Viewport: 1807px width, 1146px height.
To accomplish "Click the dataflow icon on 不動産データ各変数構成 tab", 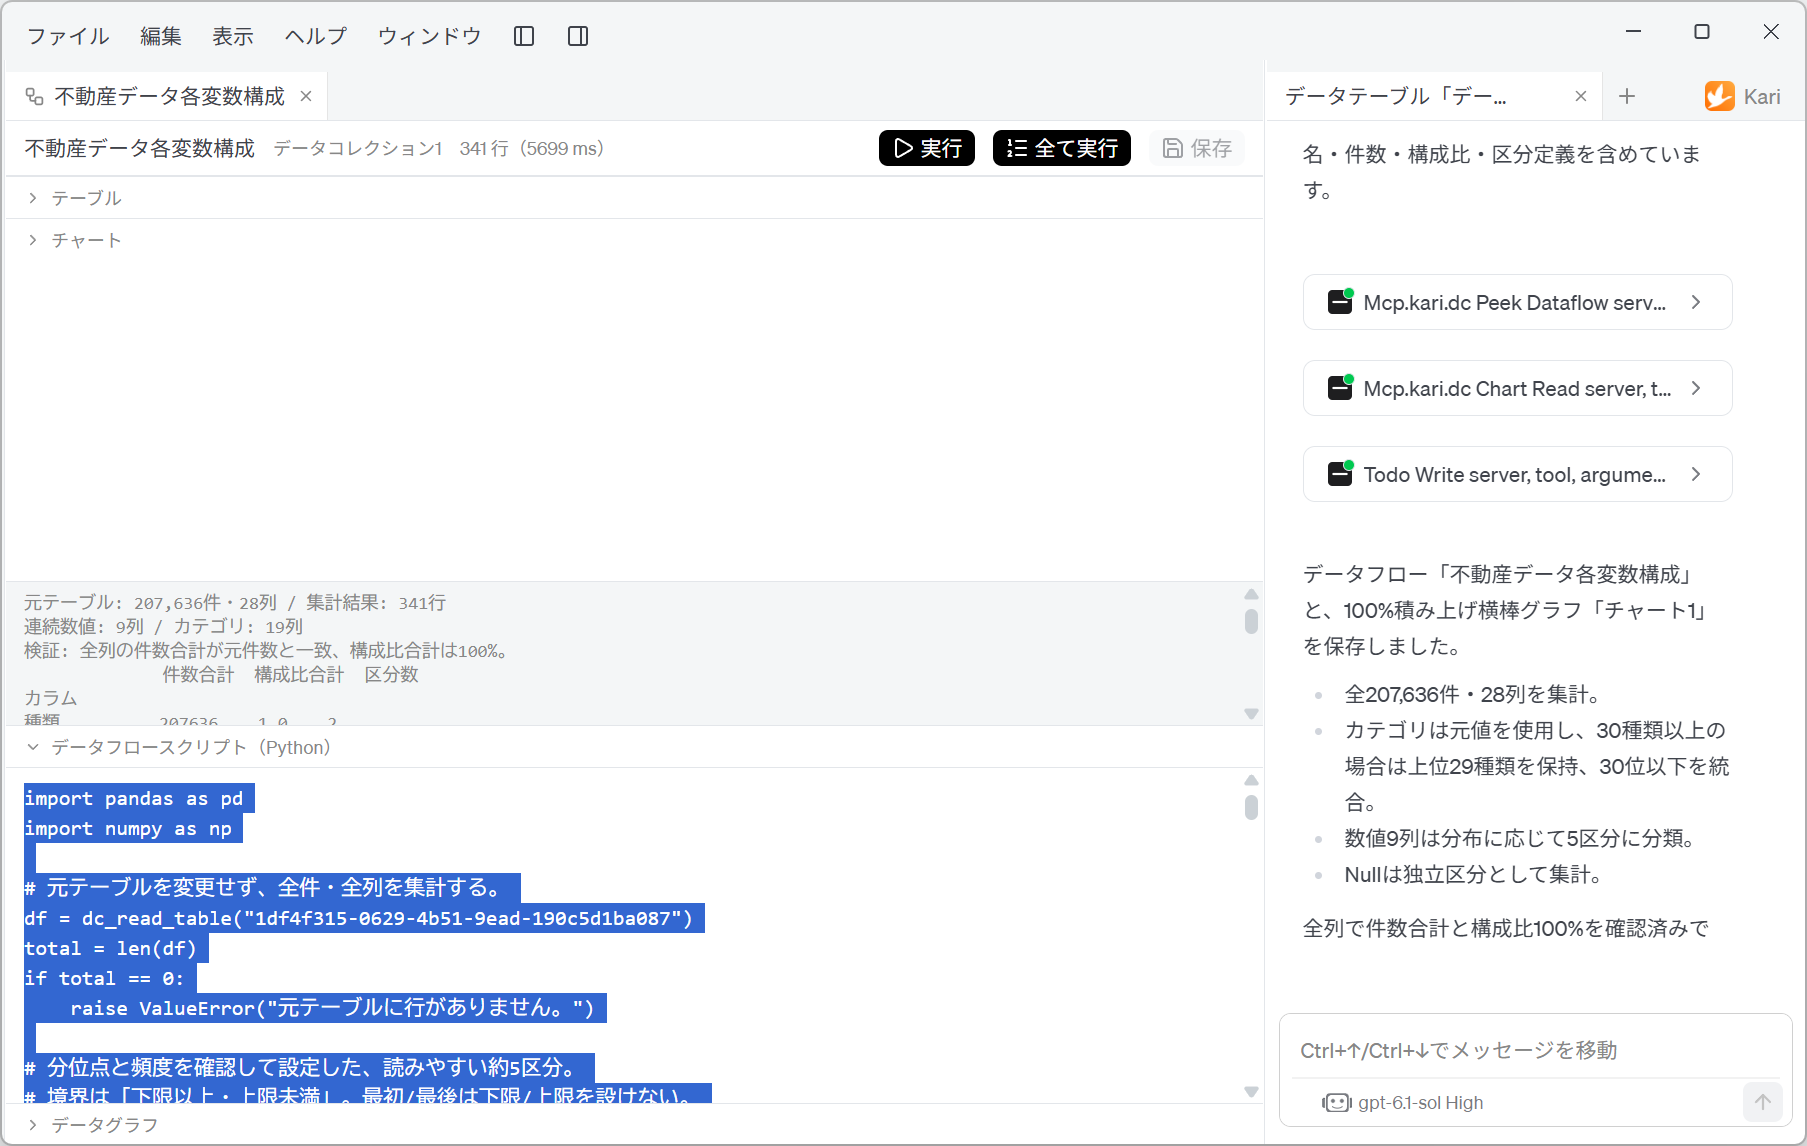I will [x=34, y=96].
